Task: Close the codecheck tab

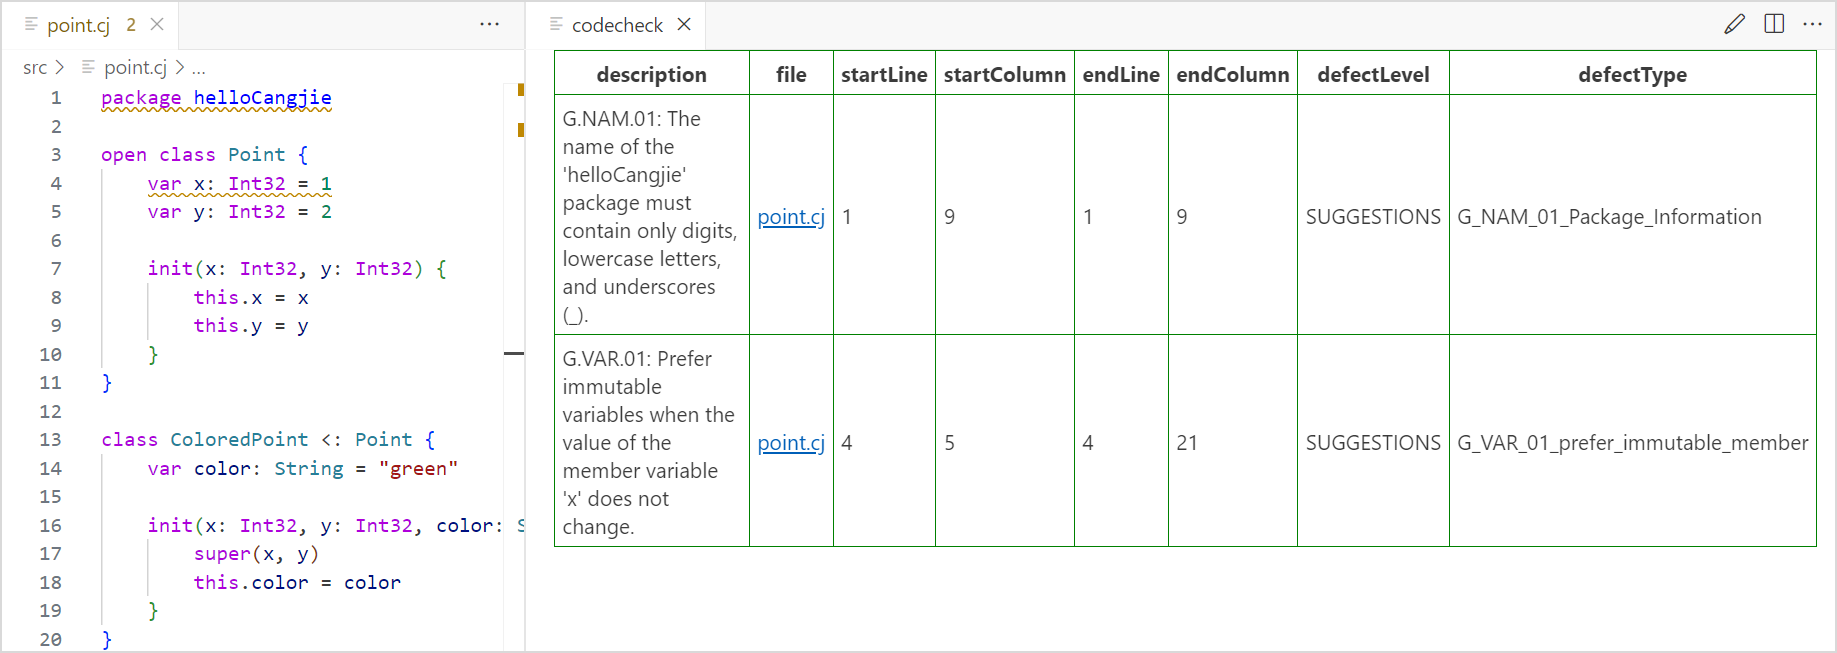Action: point(684,24)
